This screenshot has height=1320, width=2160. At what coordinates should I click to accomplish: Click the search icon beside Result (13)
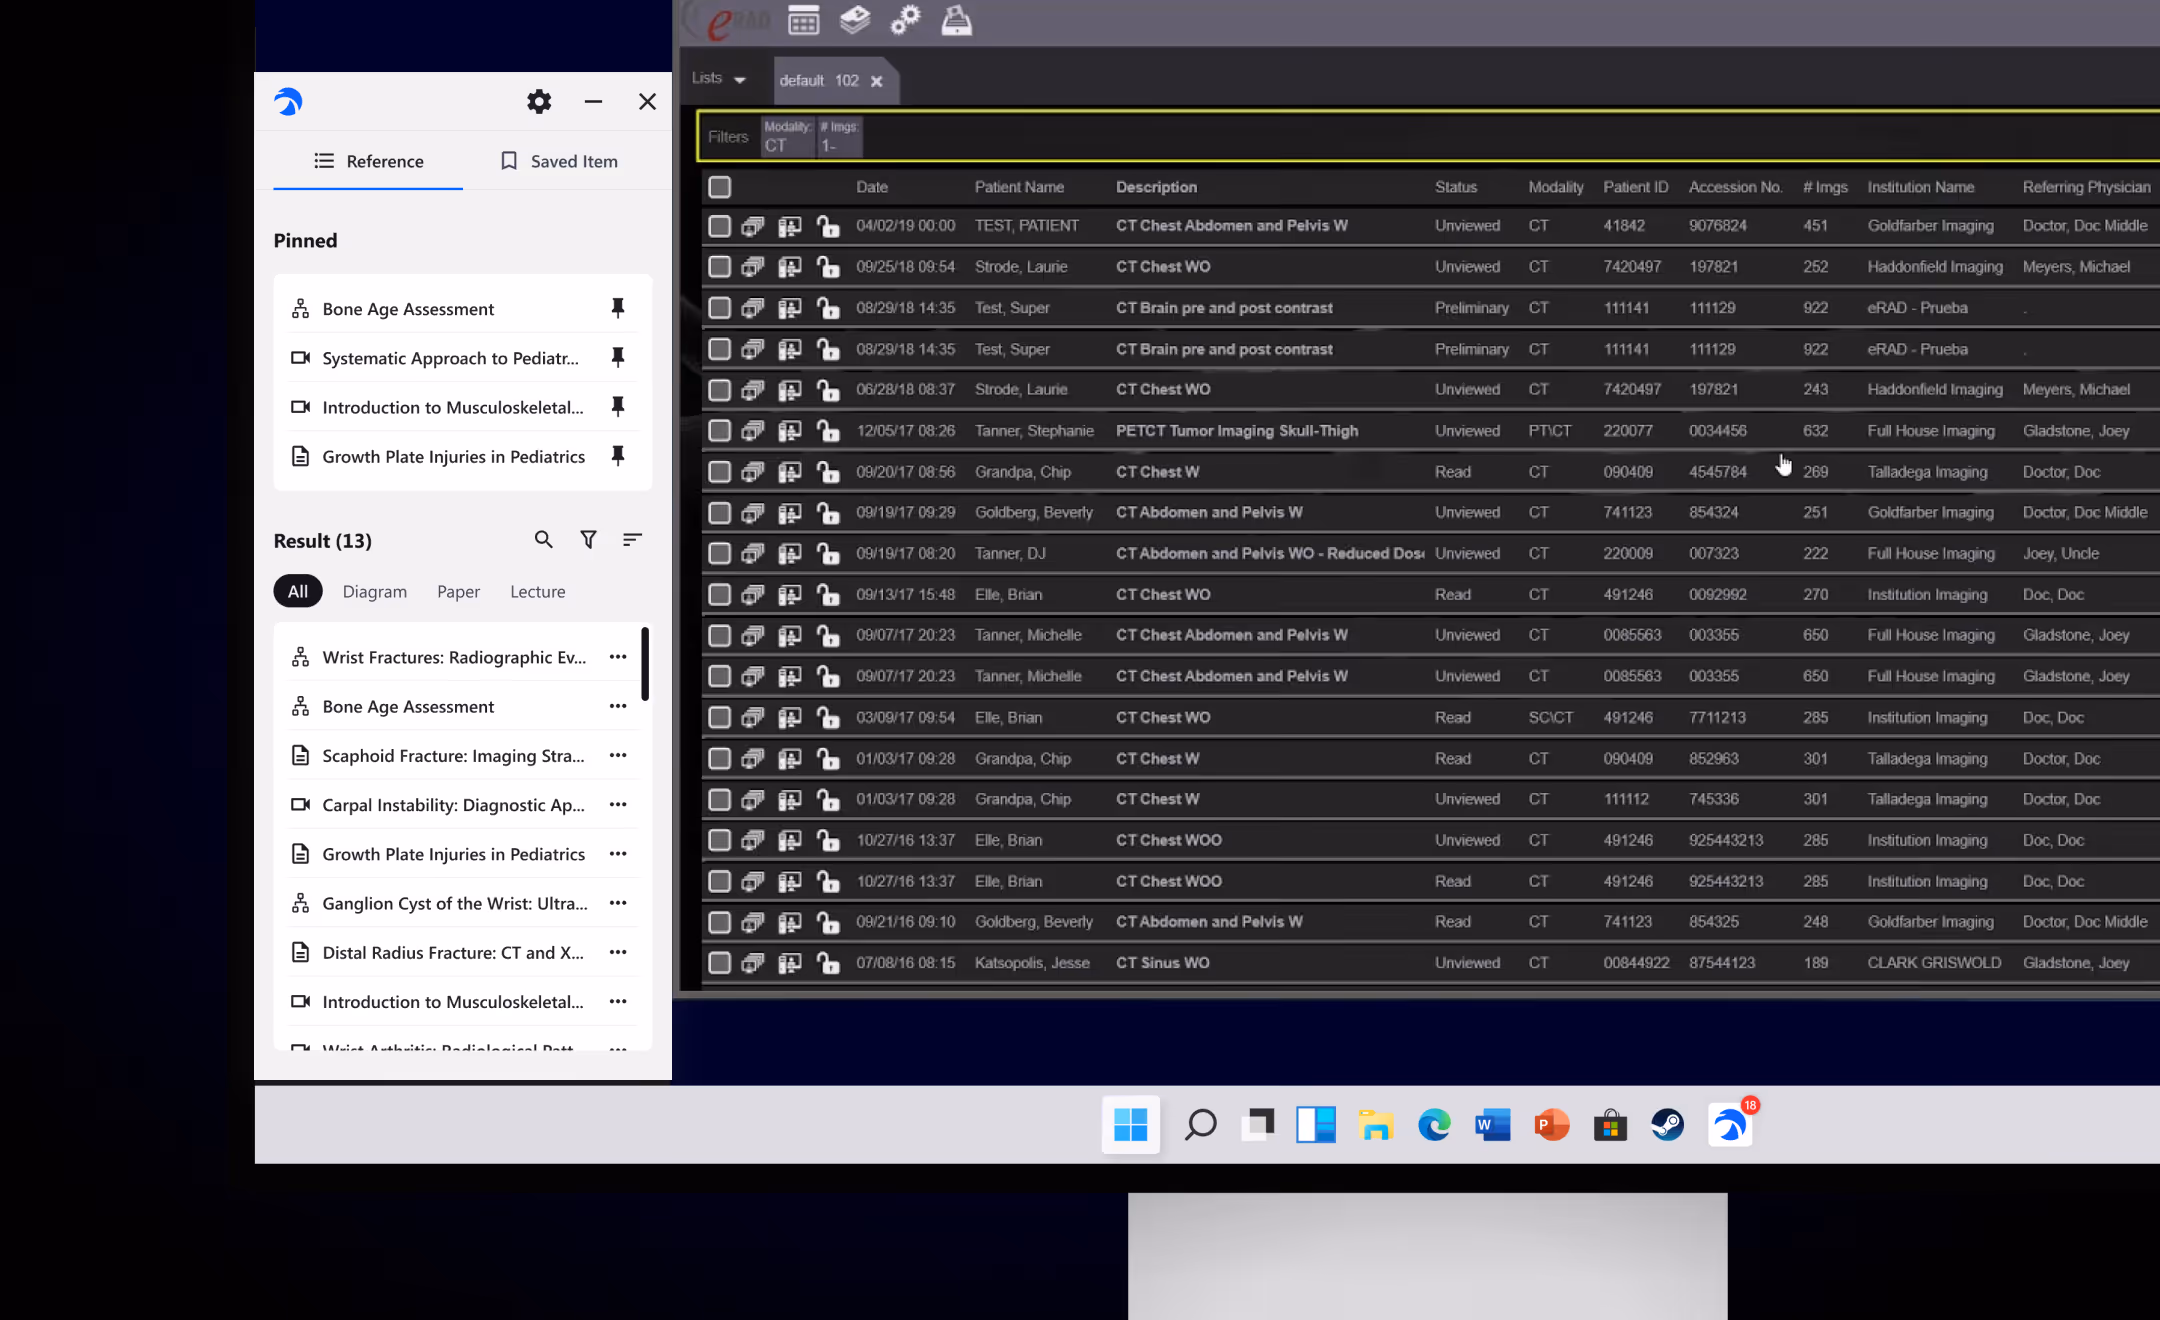[543, 540]
